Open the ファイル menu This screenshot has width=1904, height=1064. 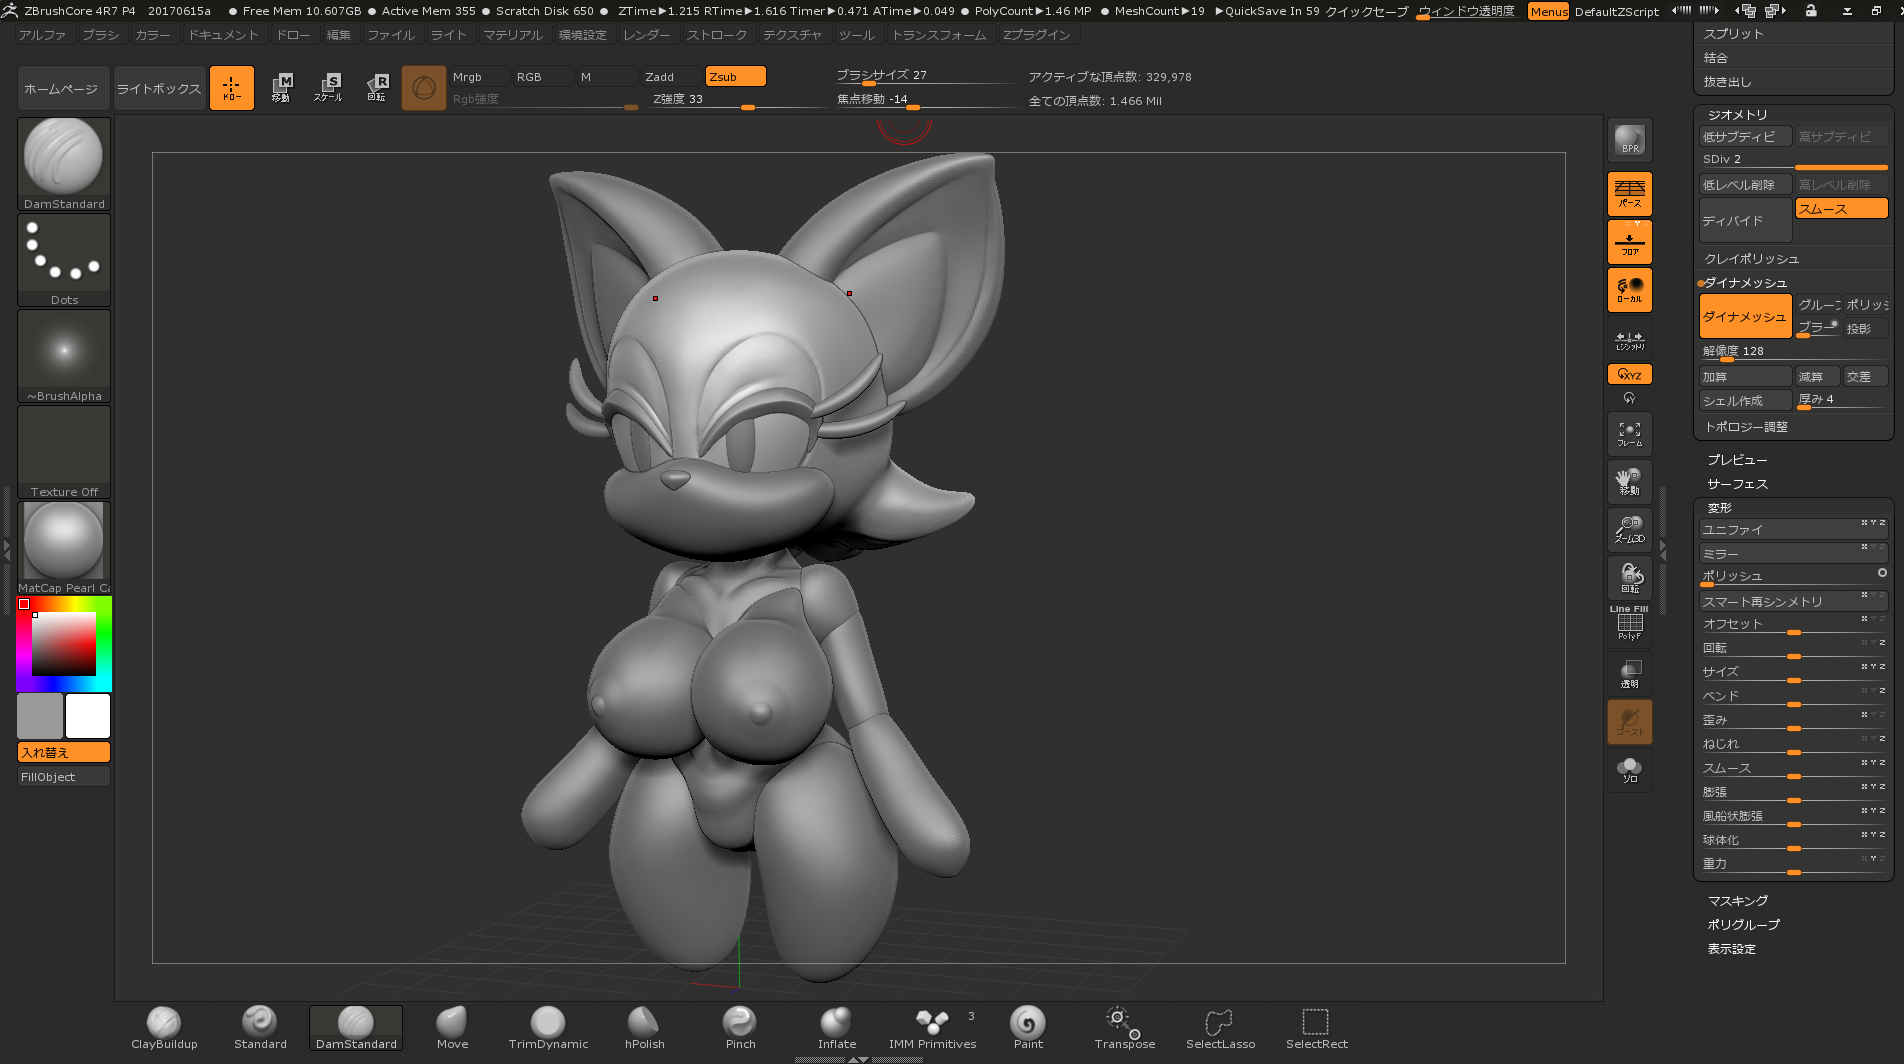(x=390, y=35)
